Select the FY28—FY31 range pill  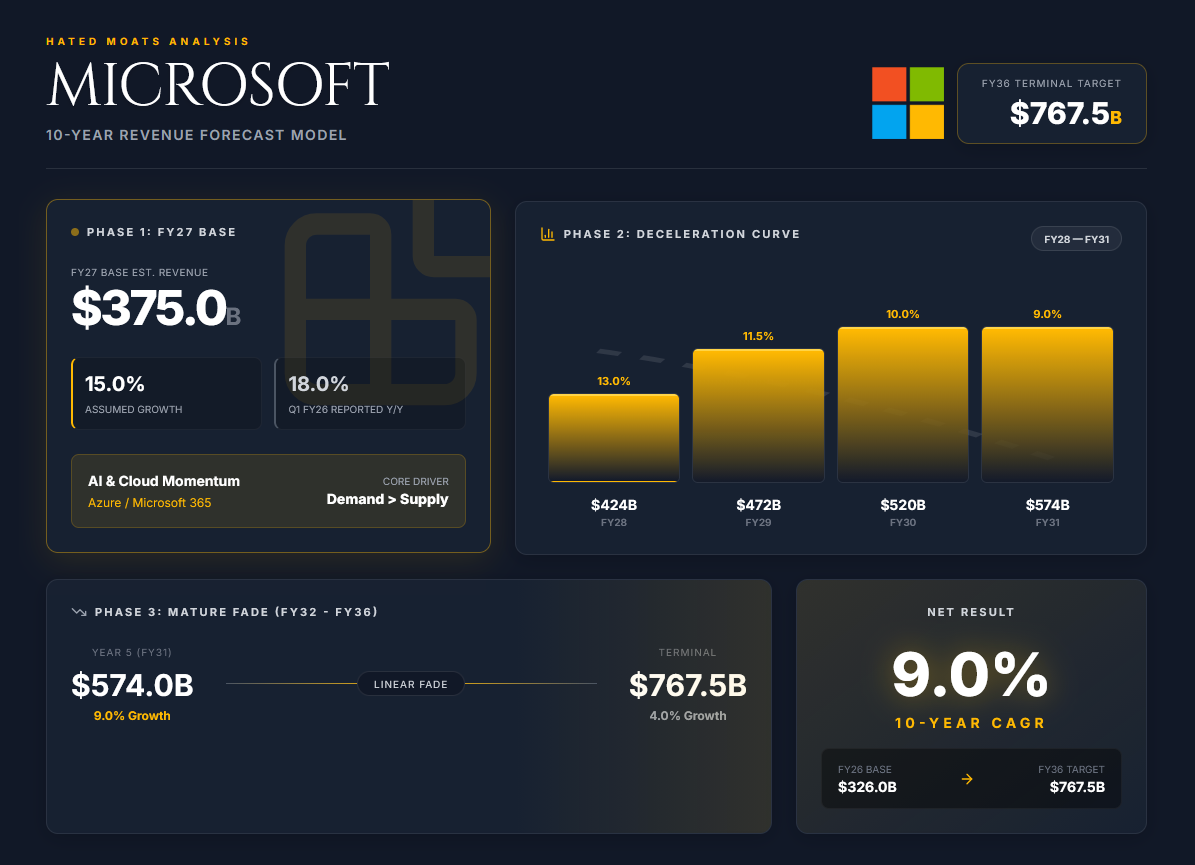(x=1076, y=239)
